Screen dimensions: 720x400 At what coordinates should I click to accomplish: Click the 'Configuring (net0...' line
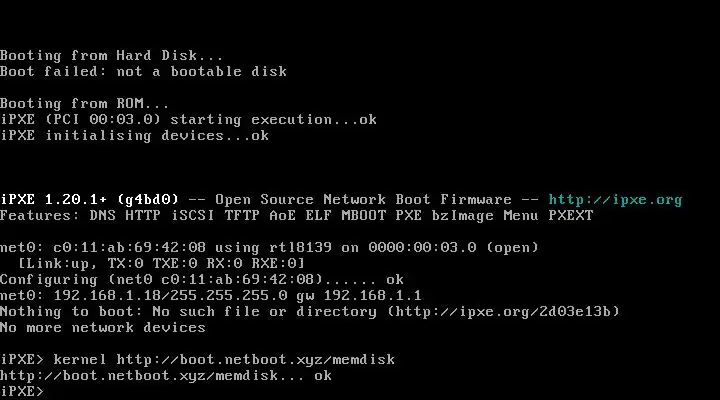coord(202,280)
